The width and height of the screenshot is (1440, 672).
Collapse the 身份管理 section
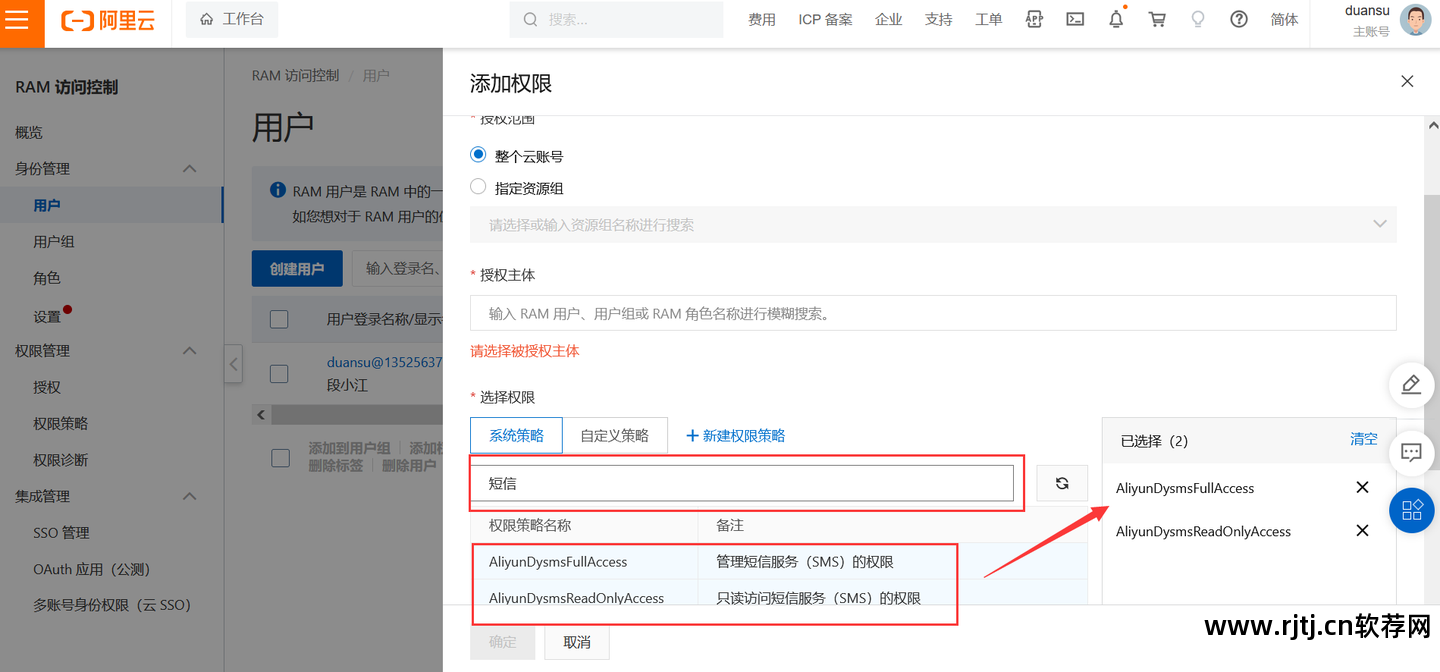189,169
